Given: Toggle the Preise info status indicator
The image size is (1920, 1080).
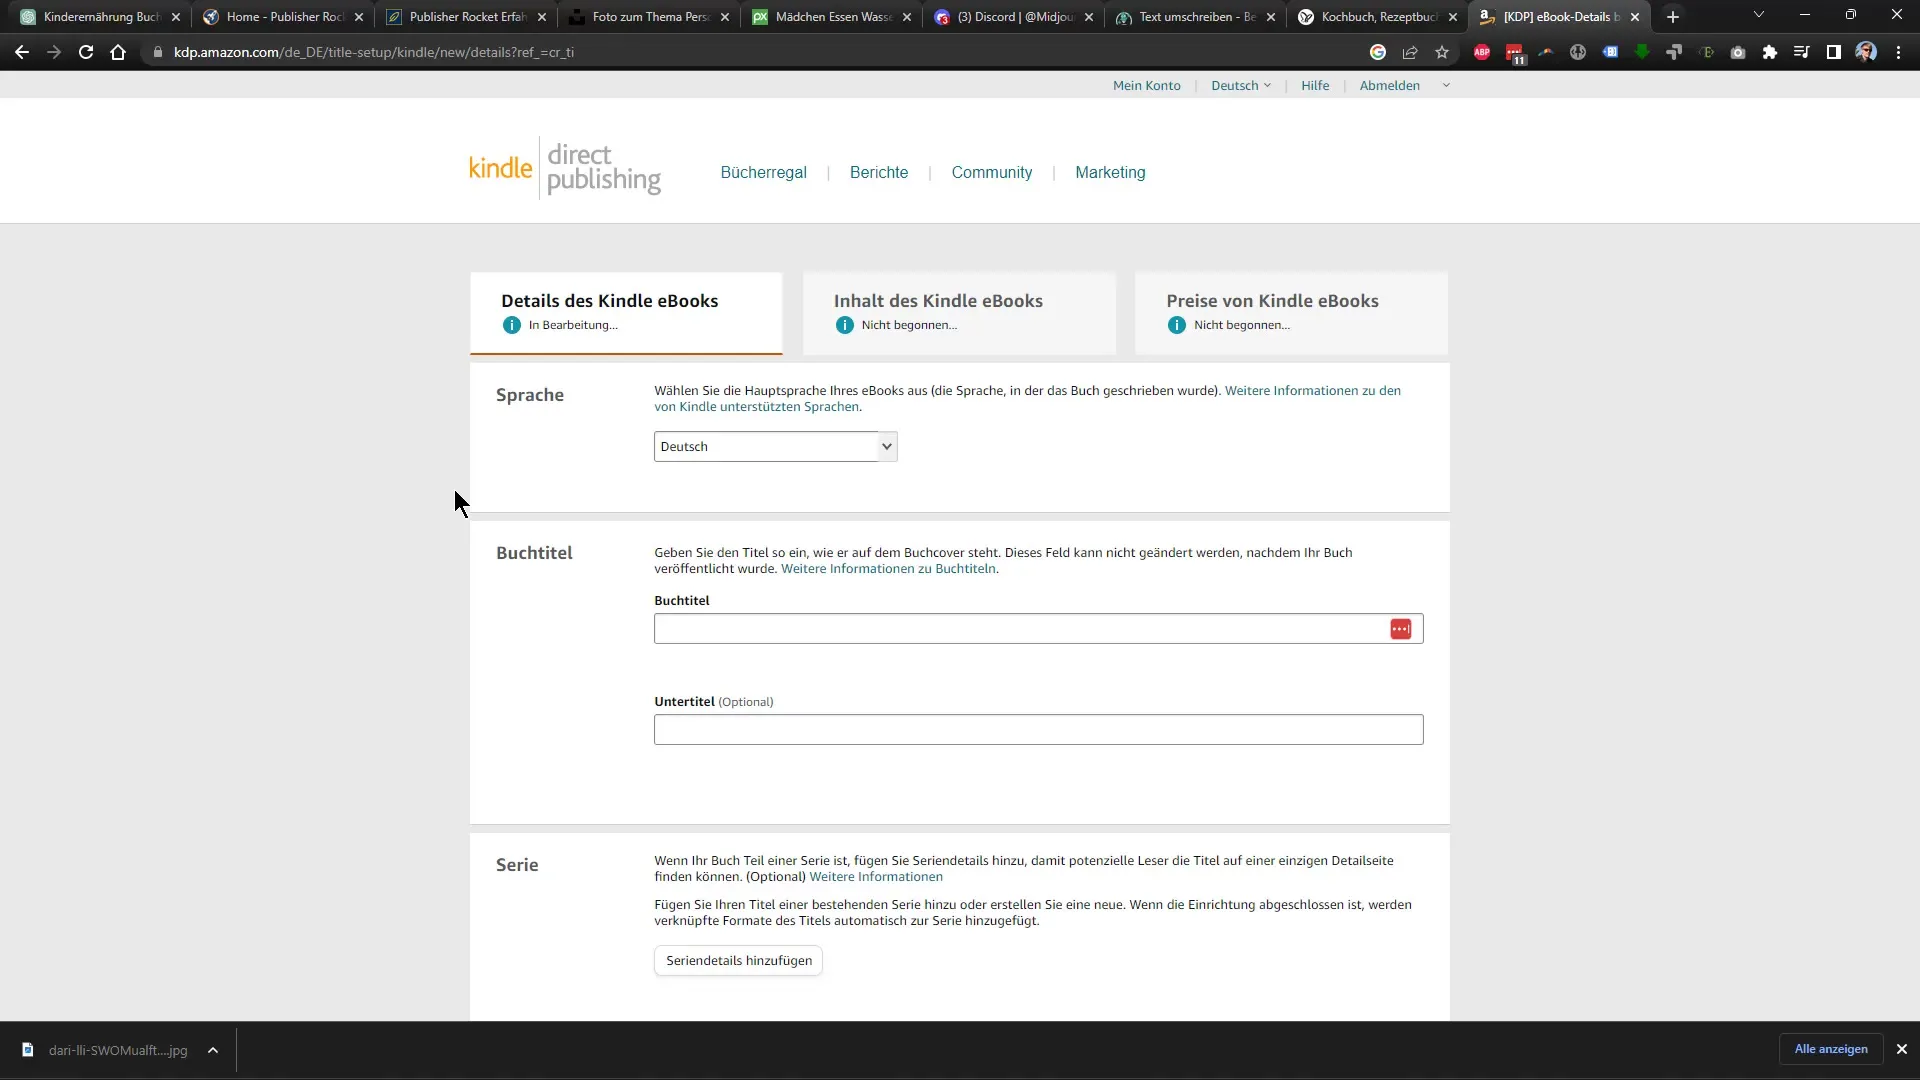Looking at the screenshot, I should (x=1178, y=324).
